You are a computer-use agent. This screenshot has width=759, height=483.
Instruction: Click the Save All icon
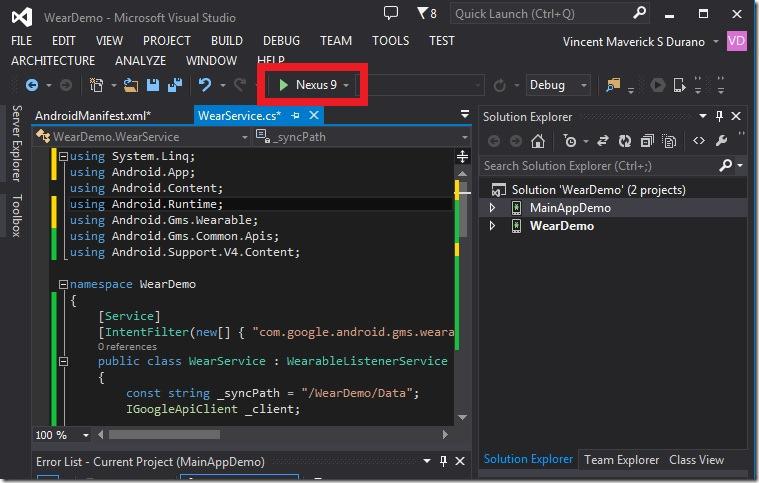175,85
